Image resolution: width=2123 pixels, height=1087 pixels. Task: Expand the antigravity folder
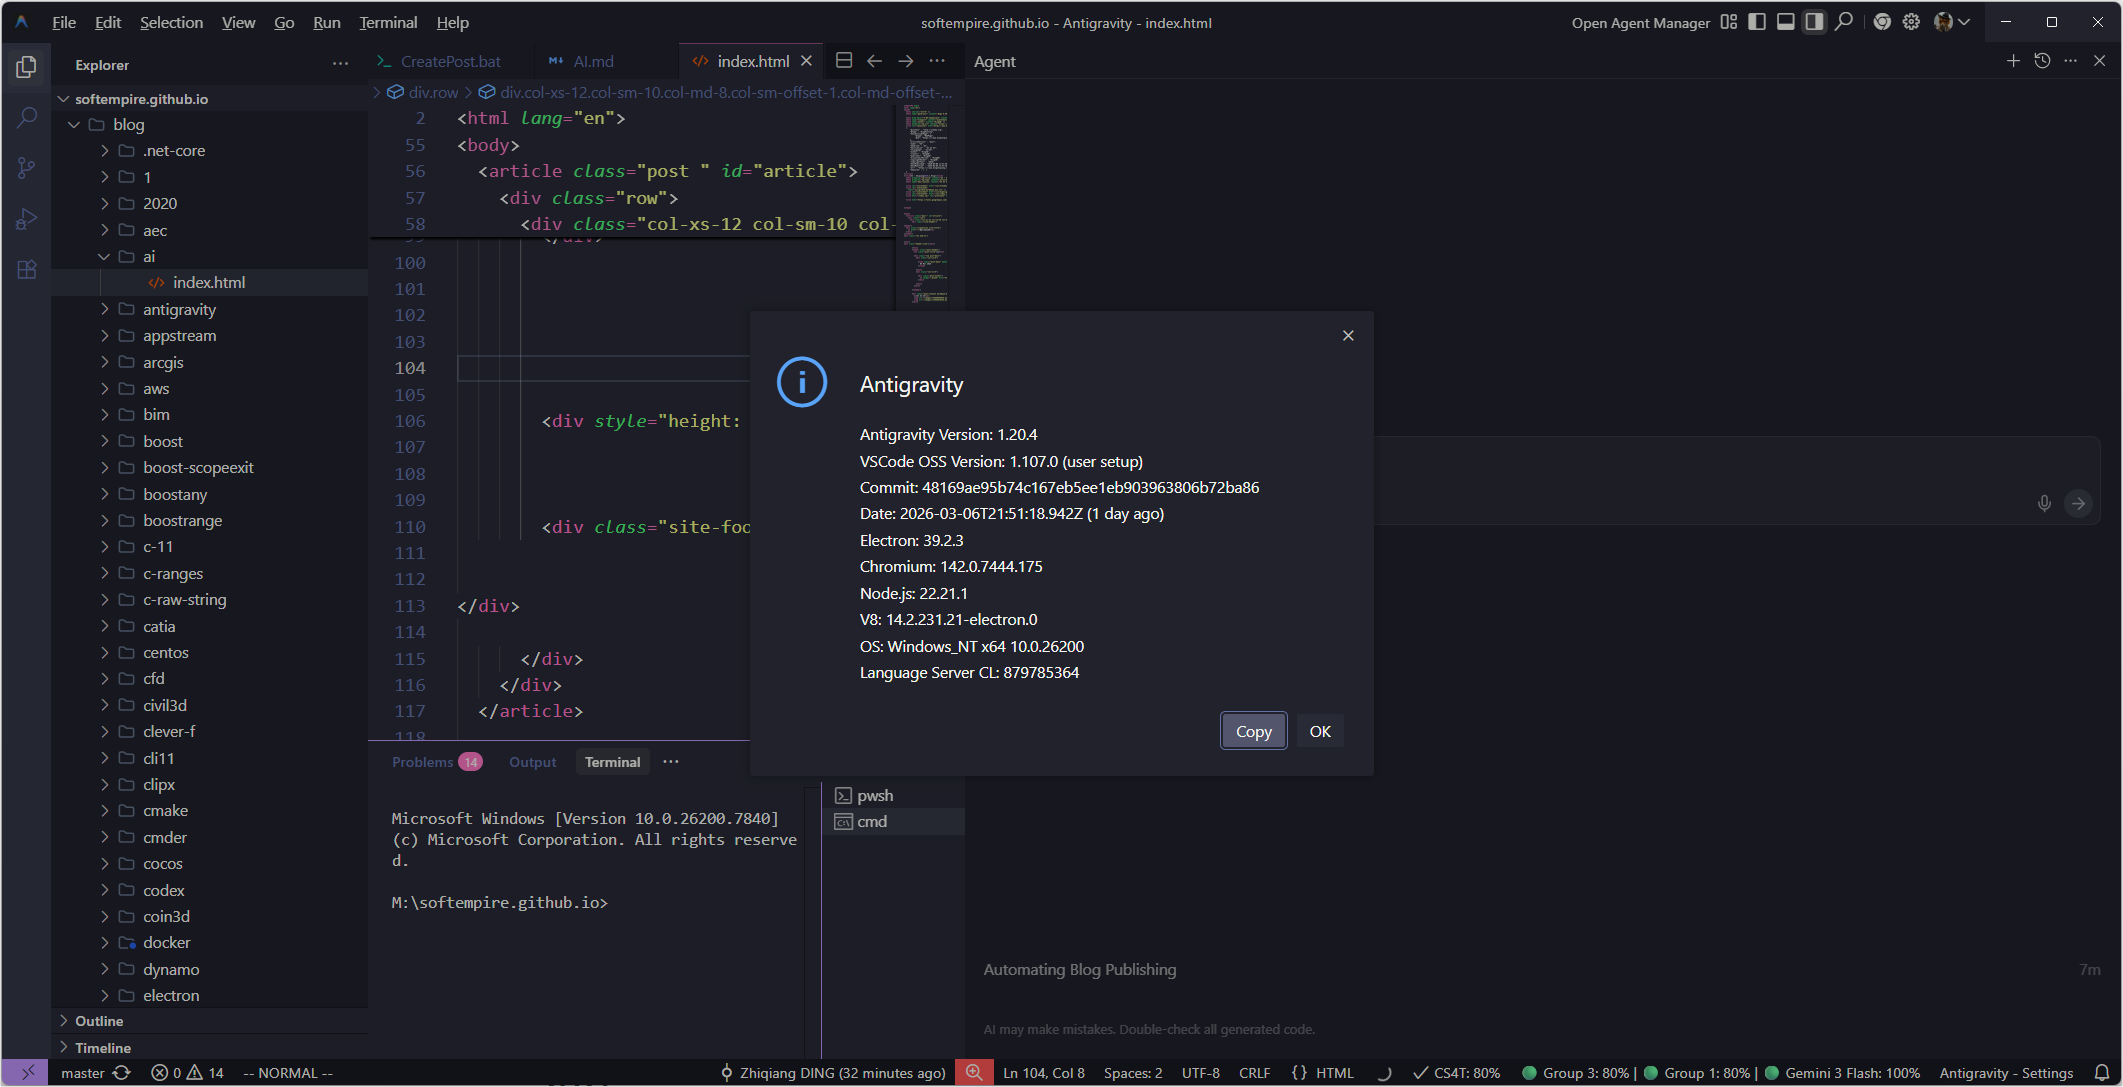[x=179, y=309]
